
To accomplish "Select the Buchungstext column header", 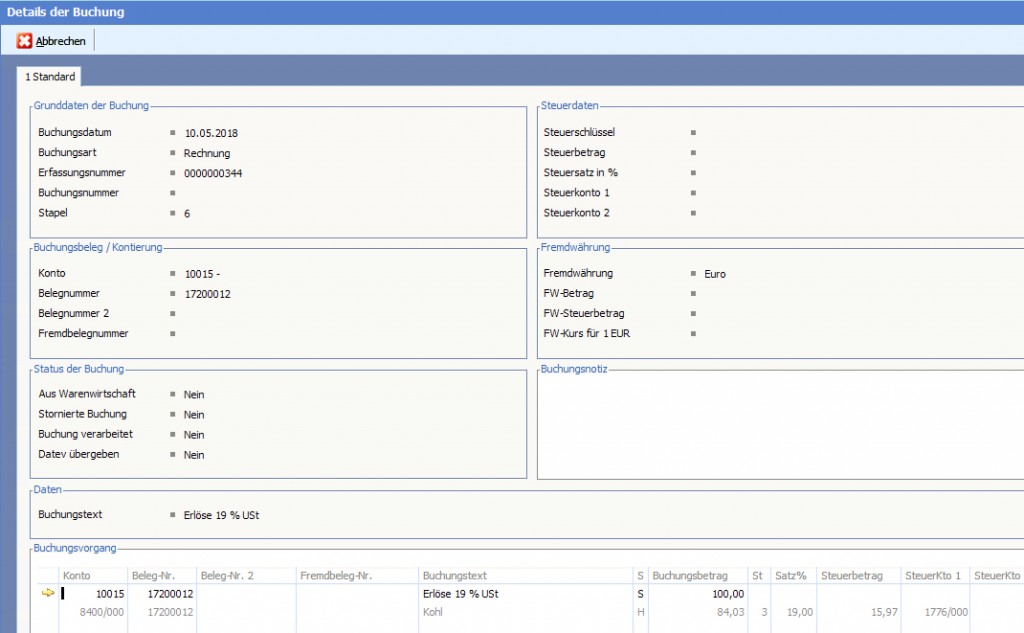I will [x=455, y=576].
